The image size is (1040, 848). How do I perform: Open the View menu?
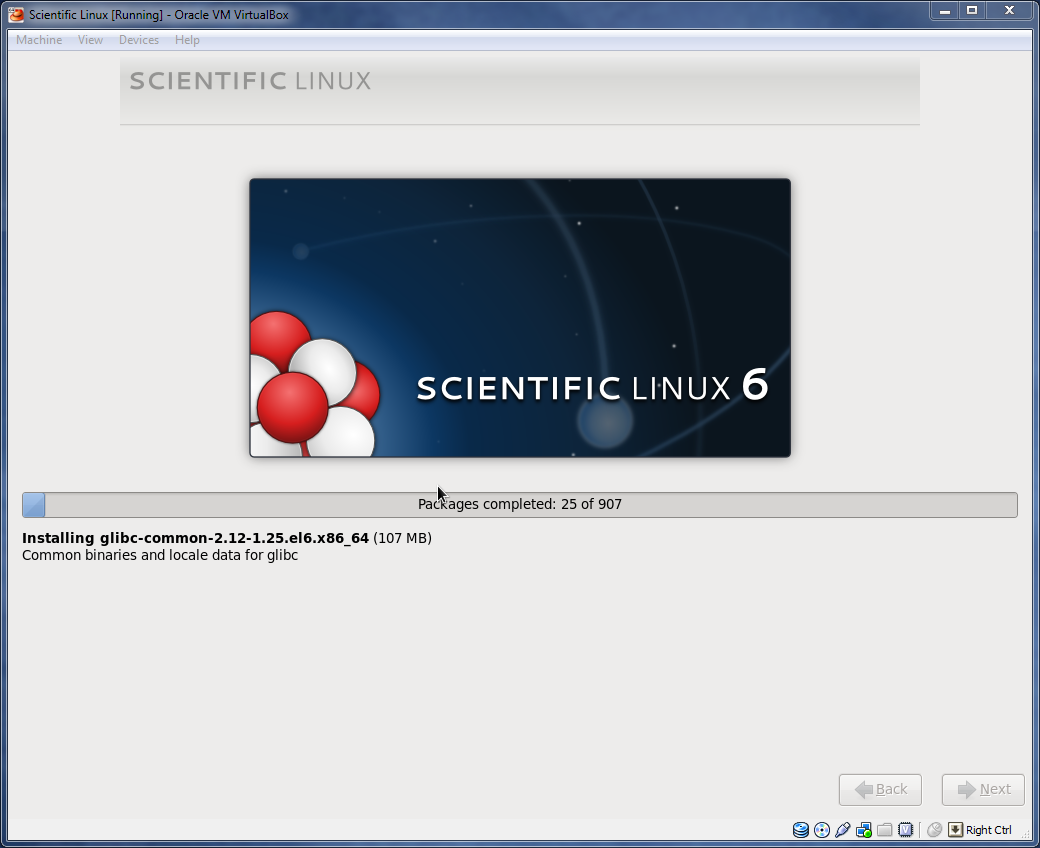click(x=90, y=40)
